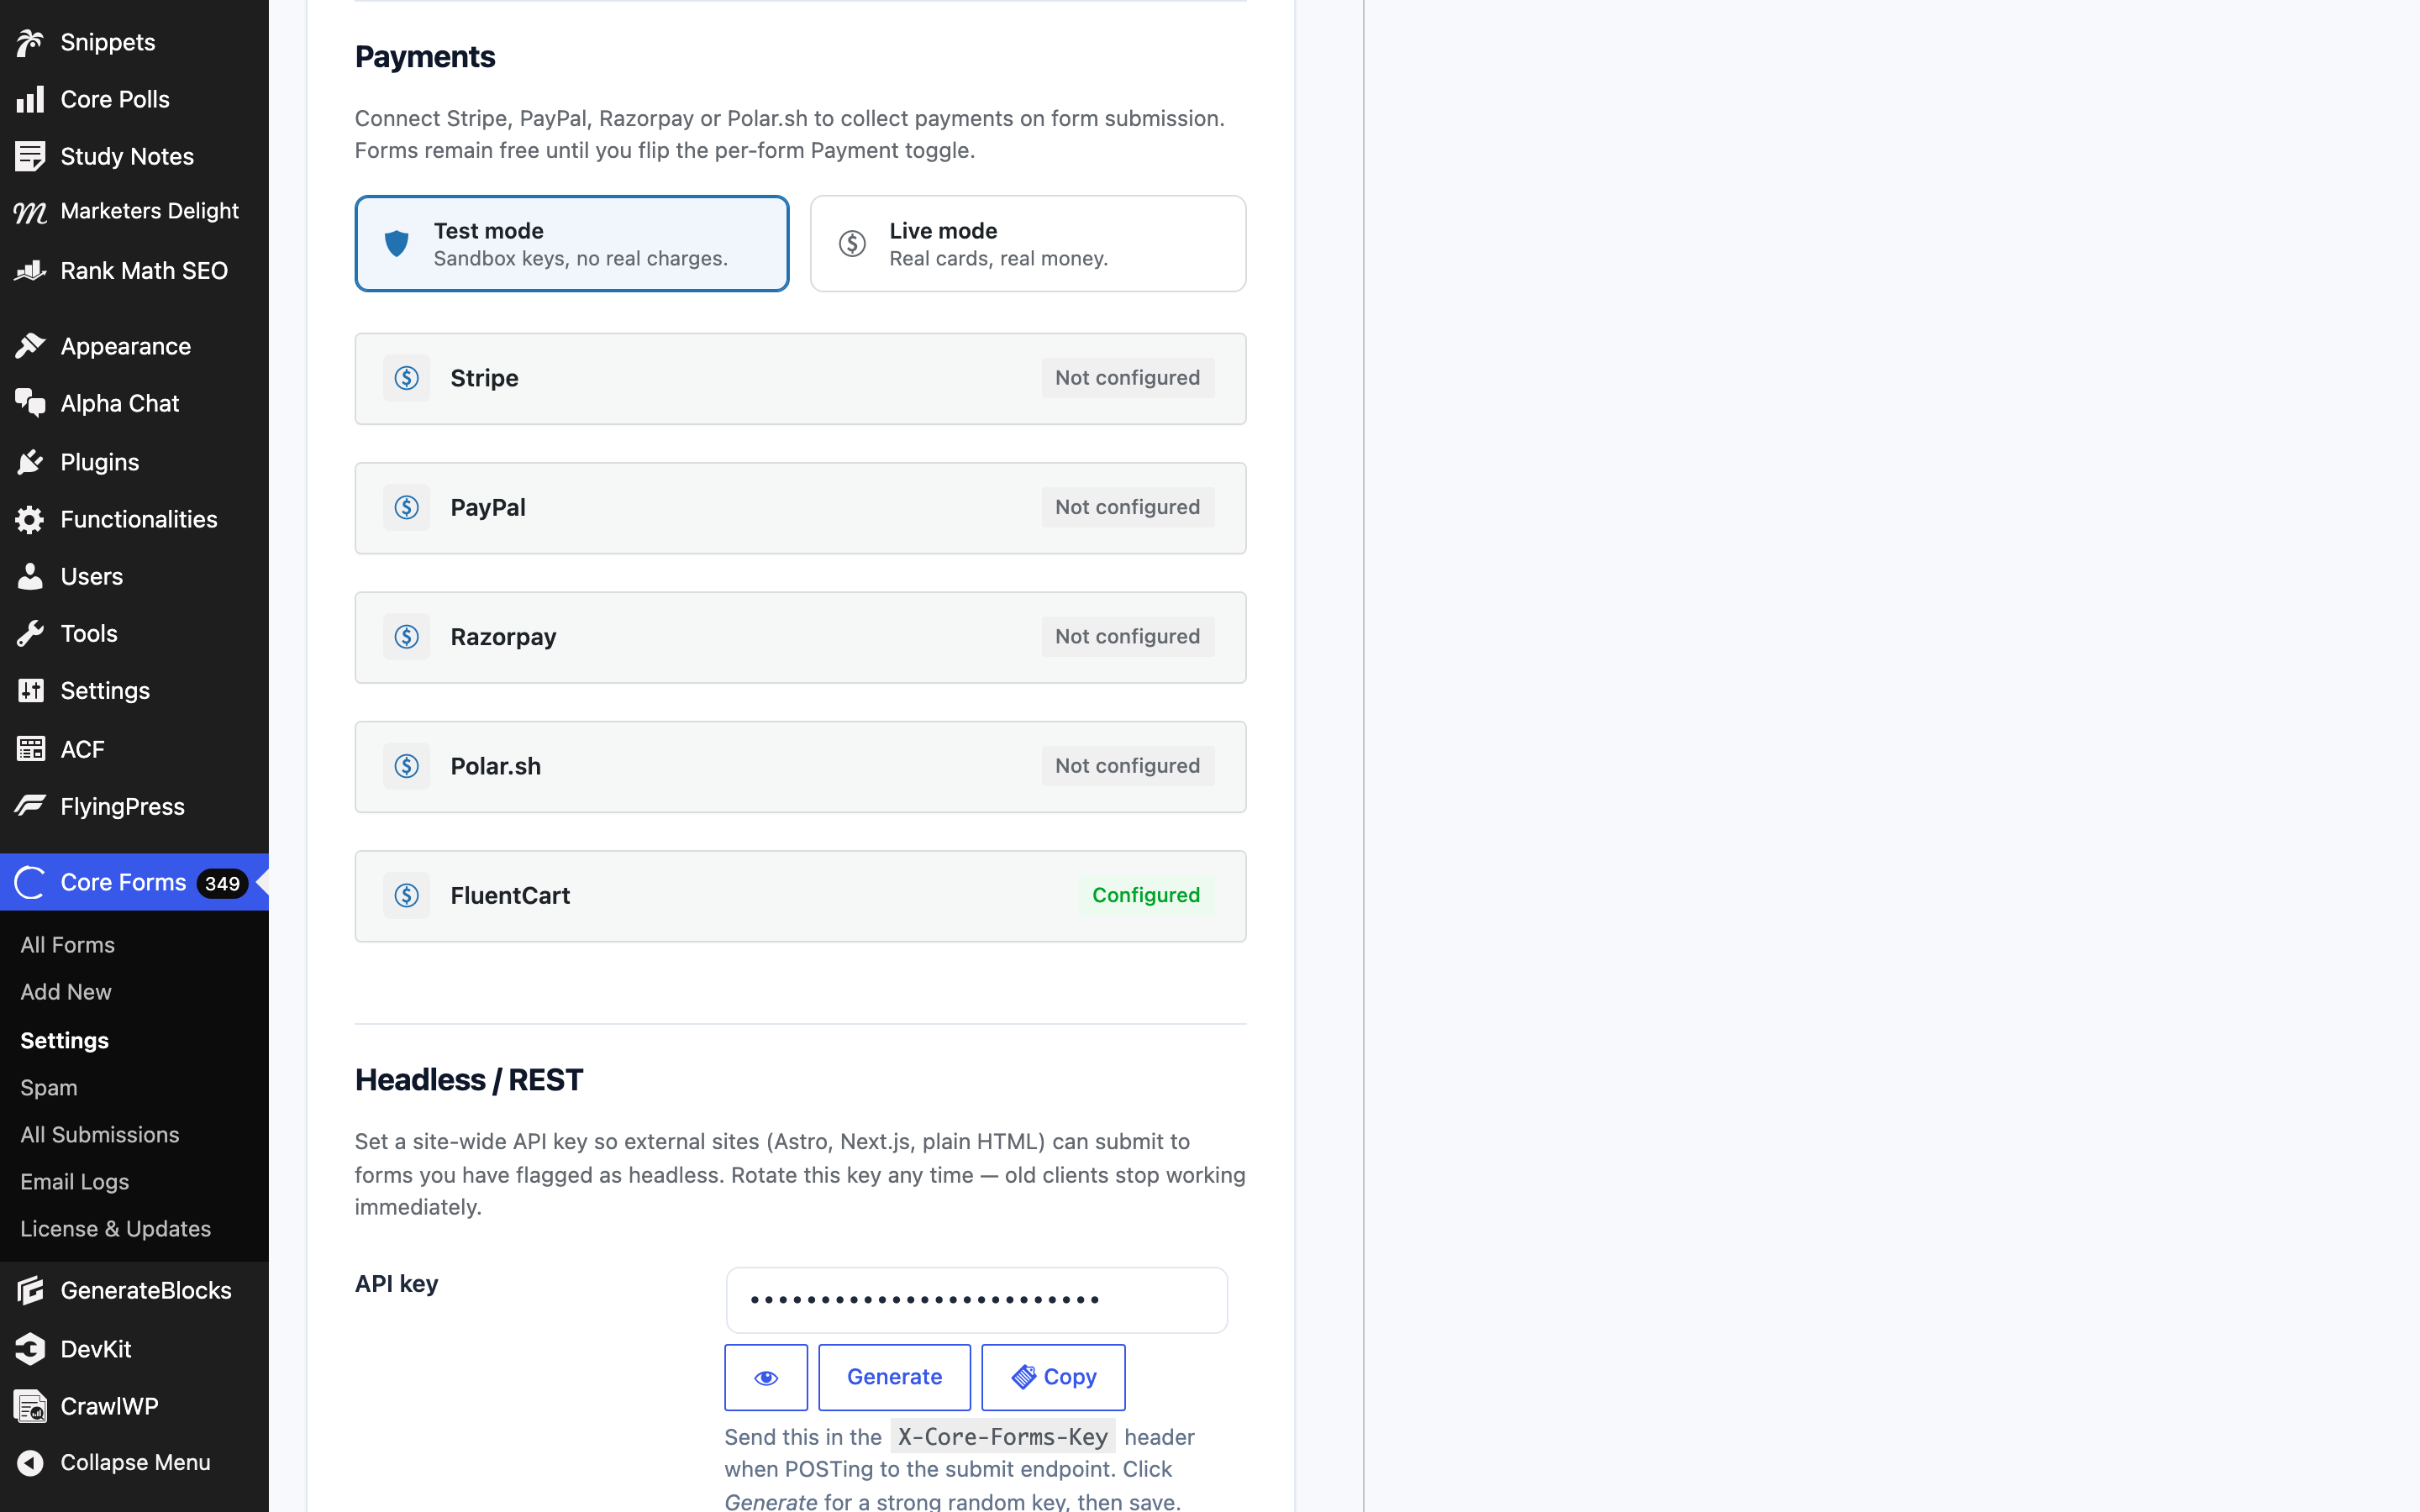The height and width of the screenshot is (1512, 2420).
Task: Open Snippets via its sidebar icon
Action: point(30,42)
